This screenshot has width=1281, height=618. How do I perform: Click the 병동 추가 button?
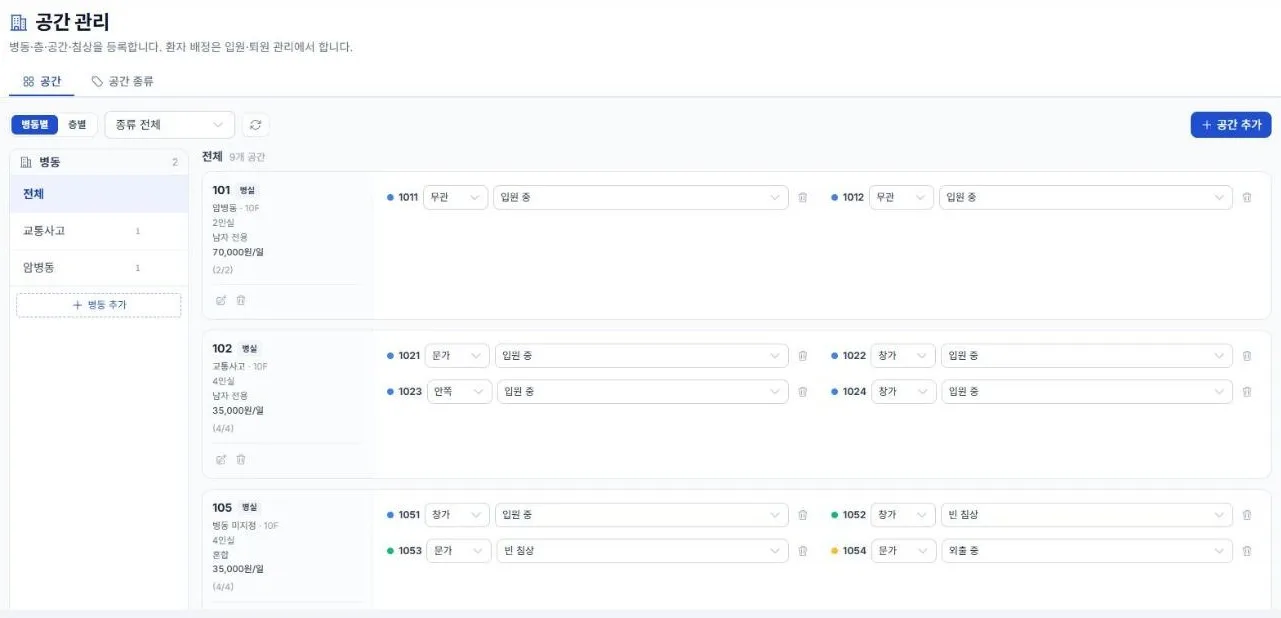click(99, 305)
